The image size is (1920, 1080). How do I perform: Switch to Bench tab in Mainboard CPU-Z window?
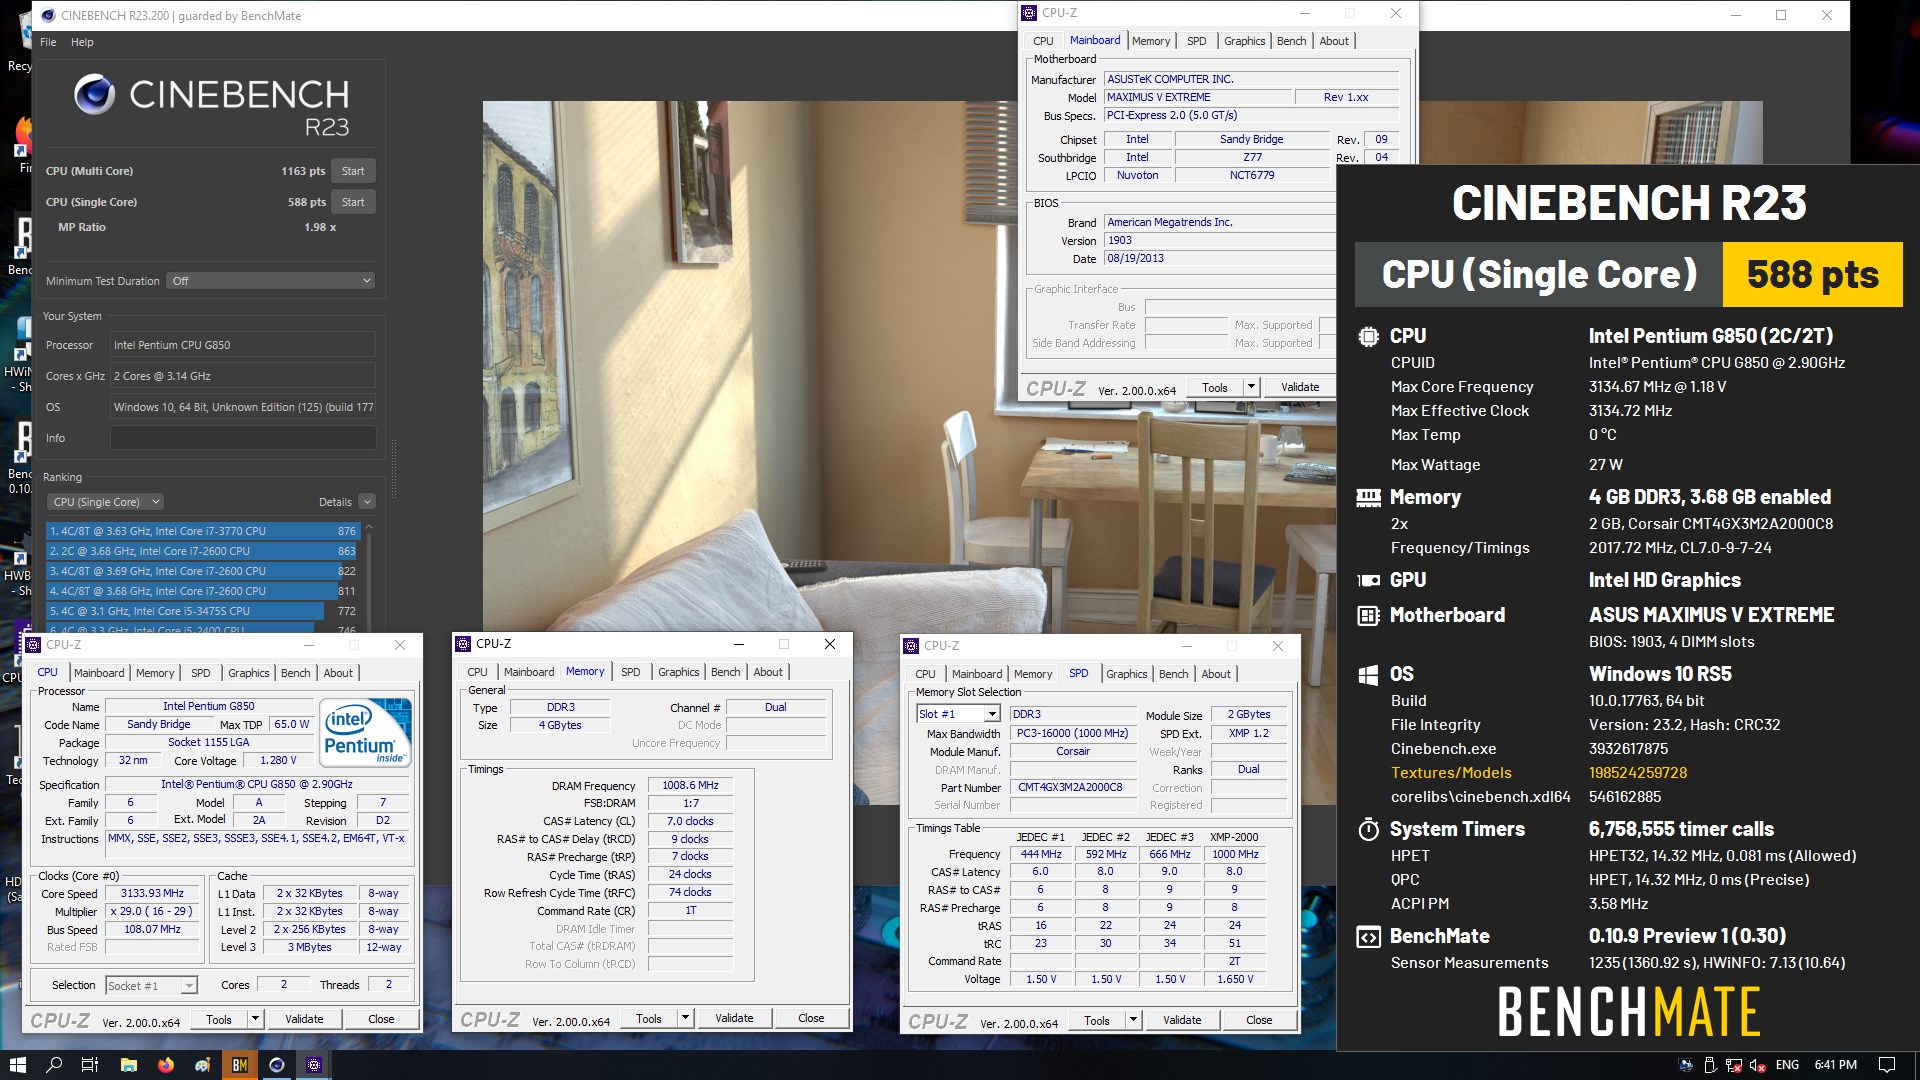tap(1291, 41)
